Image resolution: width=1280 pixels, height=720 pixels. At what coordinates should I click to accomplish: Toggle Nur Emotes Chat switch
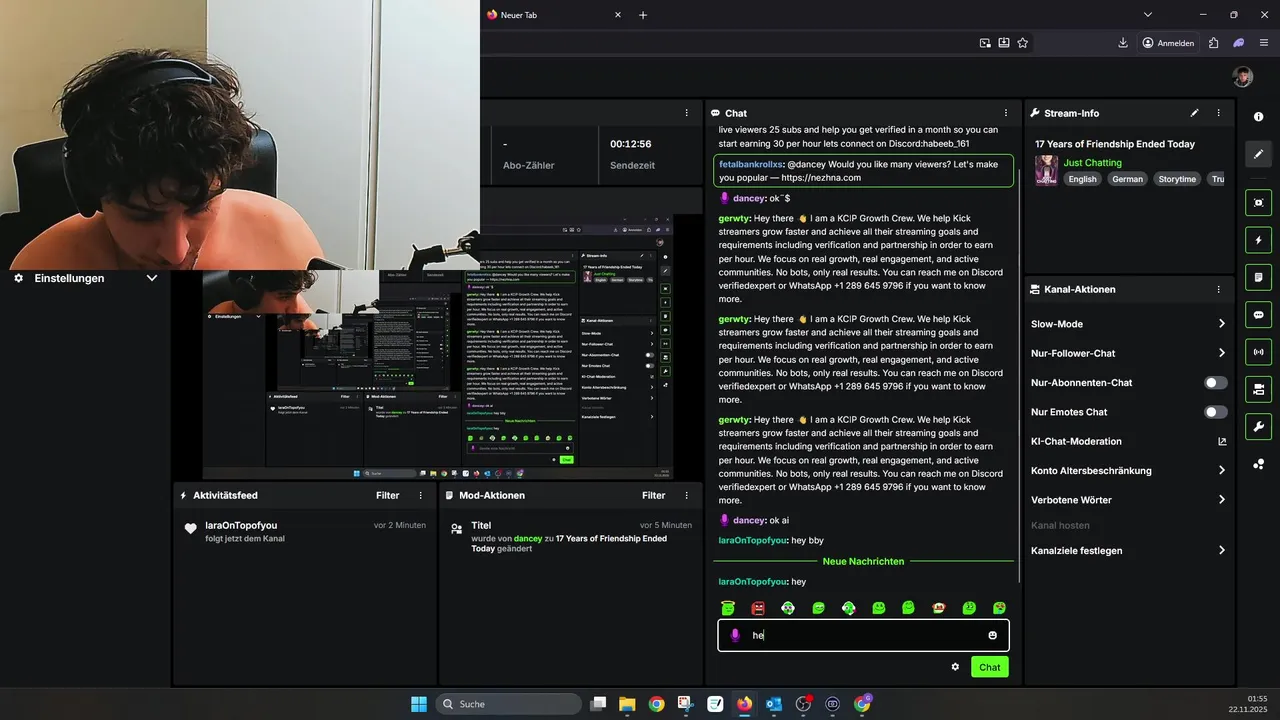pos(1216,412)
